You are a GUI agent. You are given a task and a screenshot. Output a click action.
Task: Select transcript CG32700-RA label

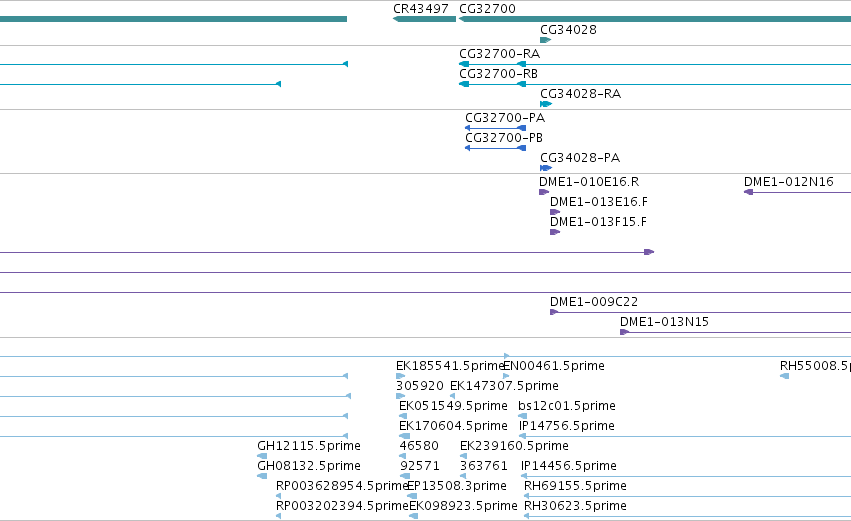tap(499, 54)
